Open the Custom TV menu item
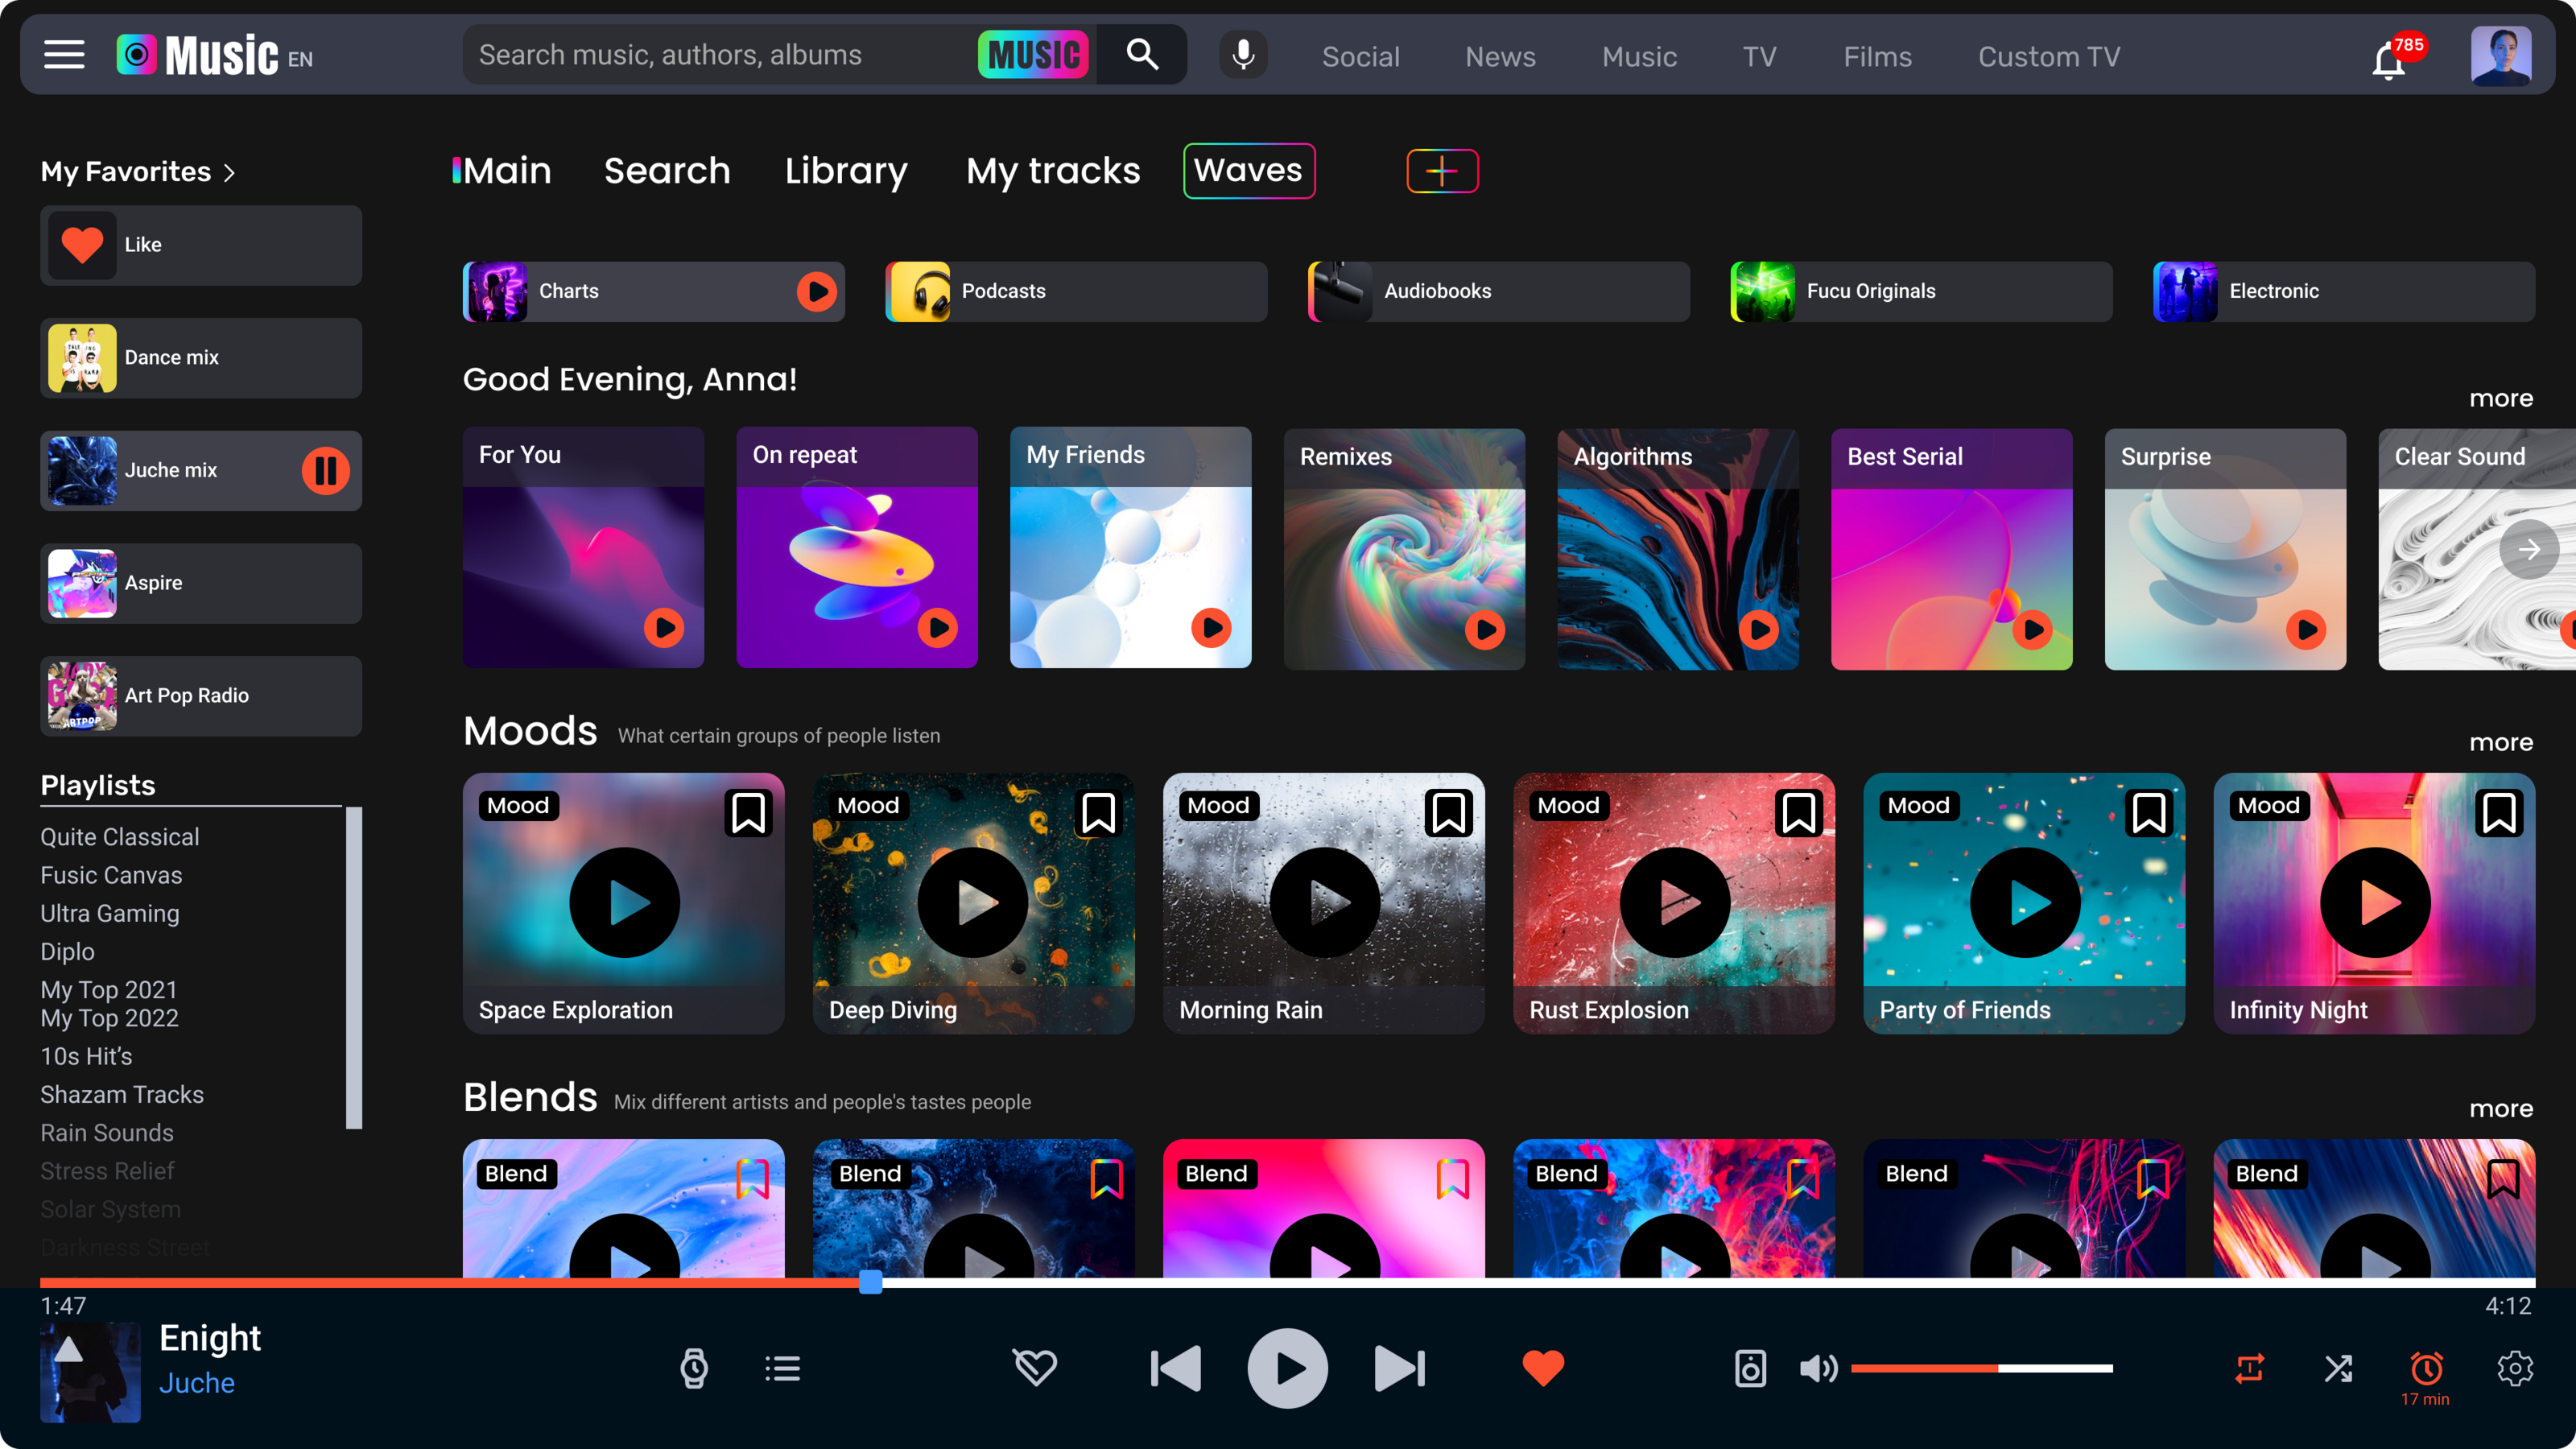The image size is (2576, 1449). (2049, 57)
